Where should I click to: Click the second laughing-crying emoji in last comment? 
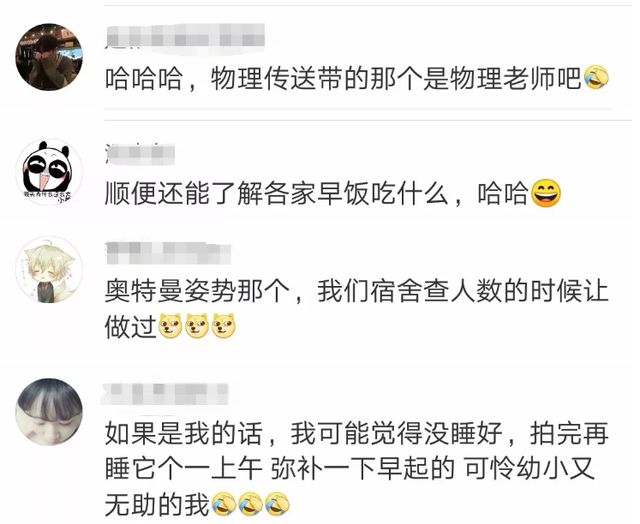(250, 504)
